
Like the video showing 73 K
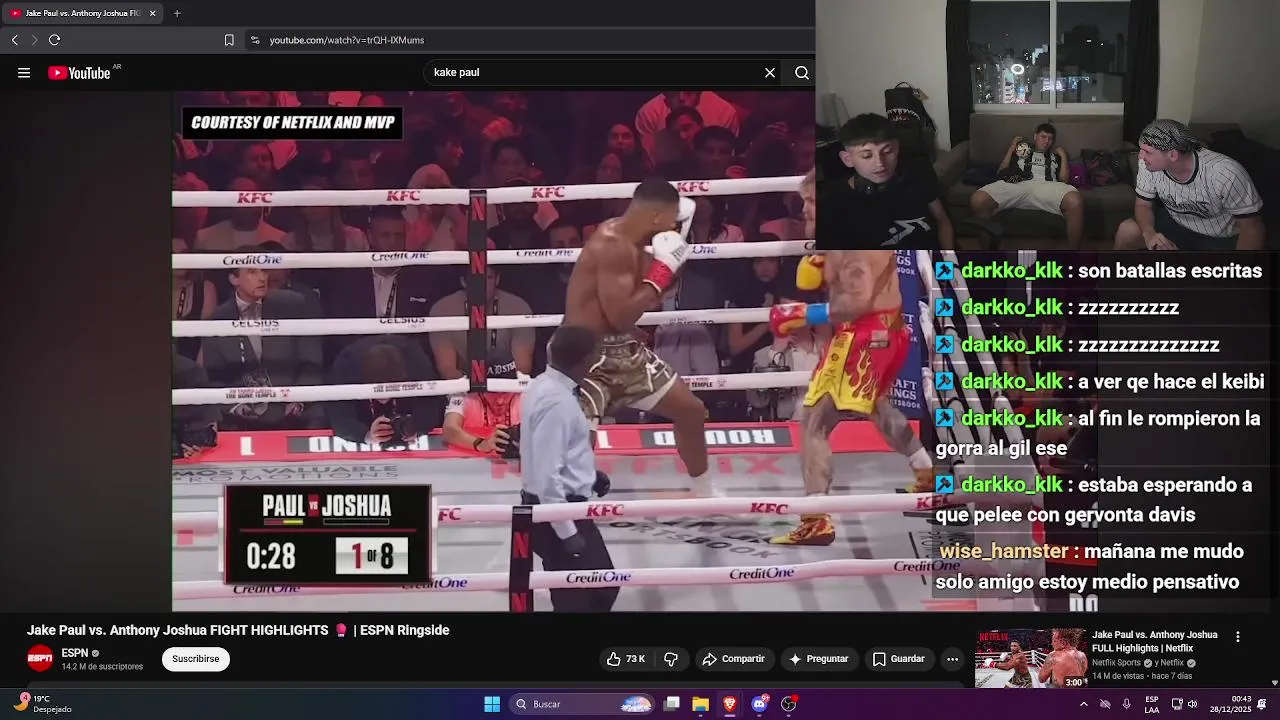click(x=626, y=659)
